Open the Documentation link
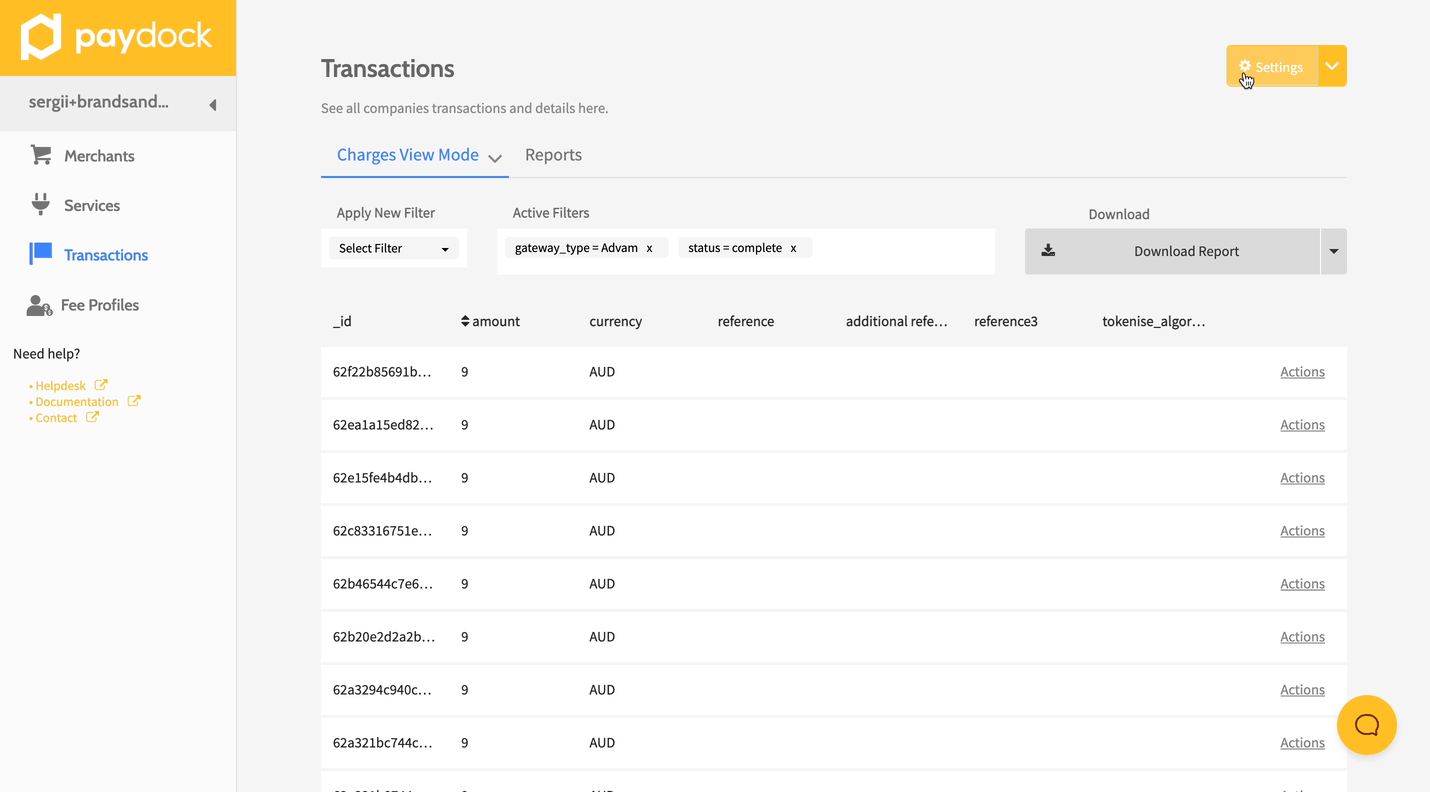The height and width of the screenshot is (792, 1430). (x=77, y=402)
